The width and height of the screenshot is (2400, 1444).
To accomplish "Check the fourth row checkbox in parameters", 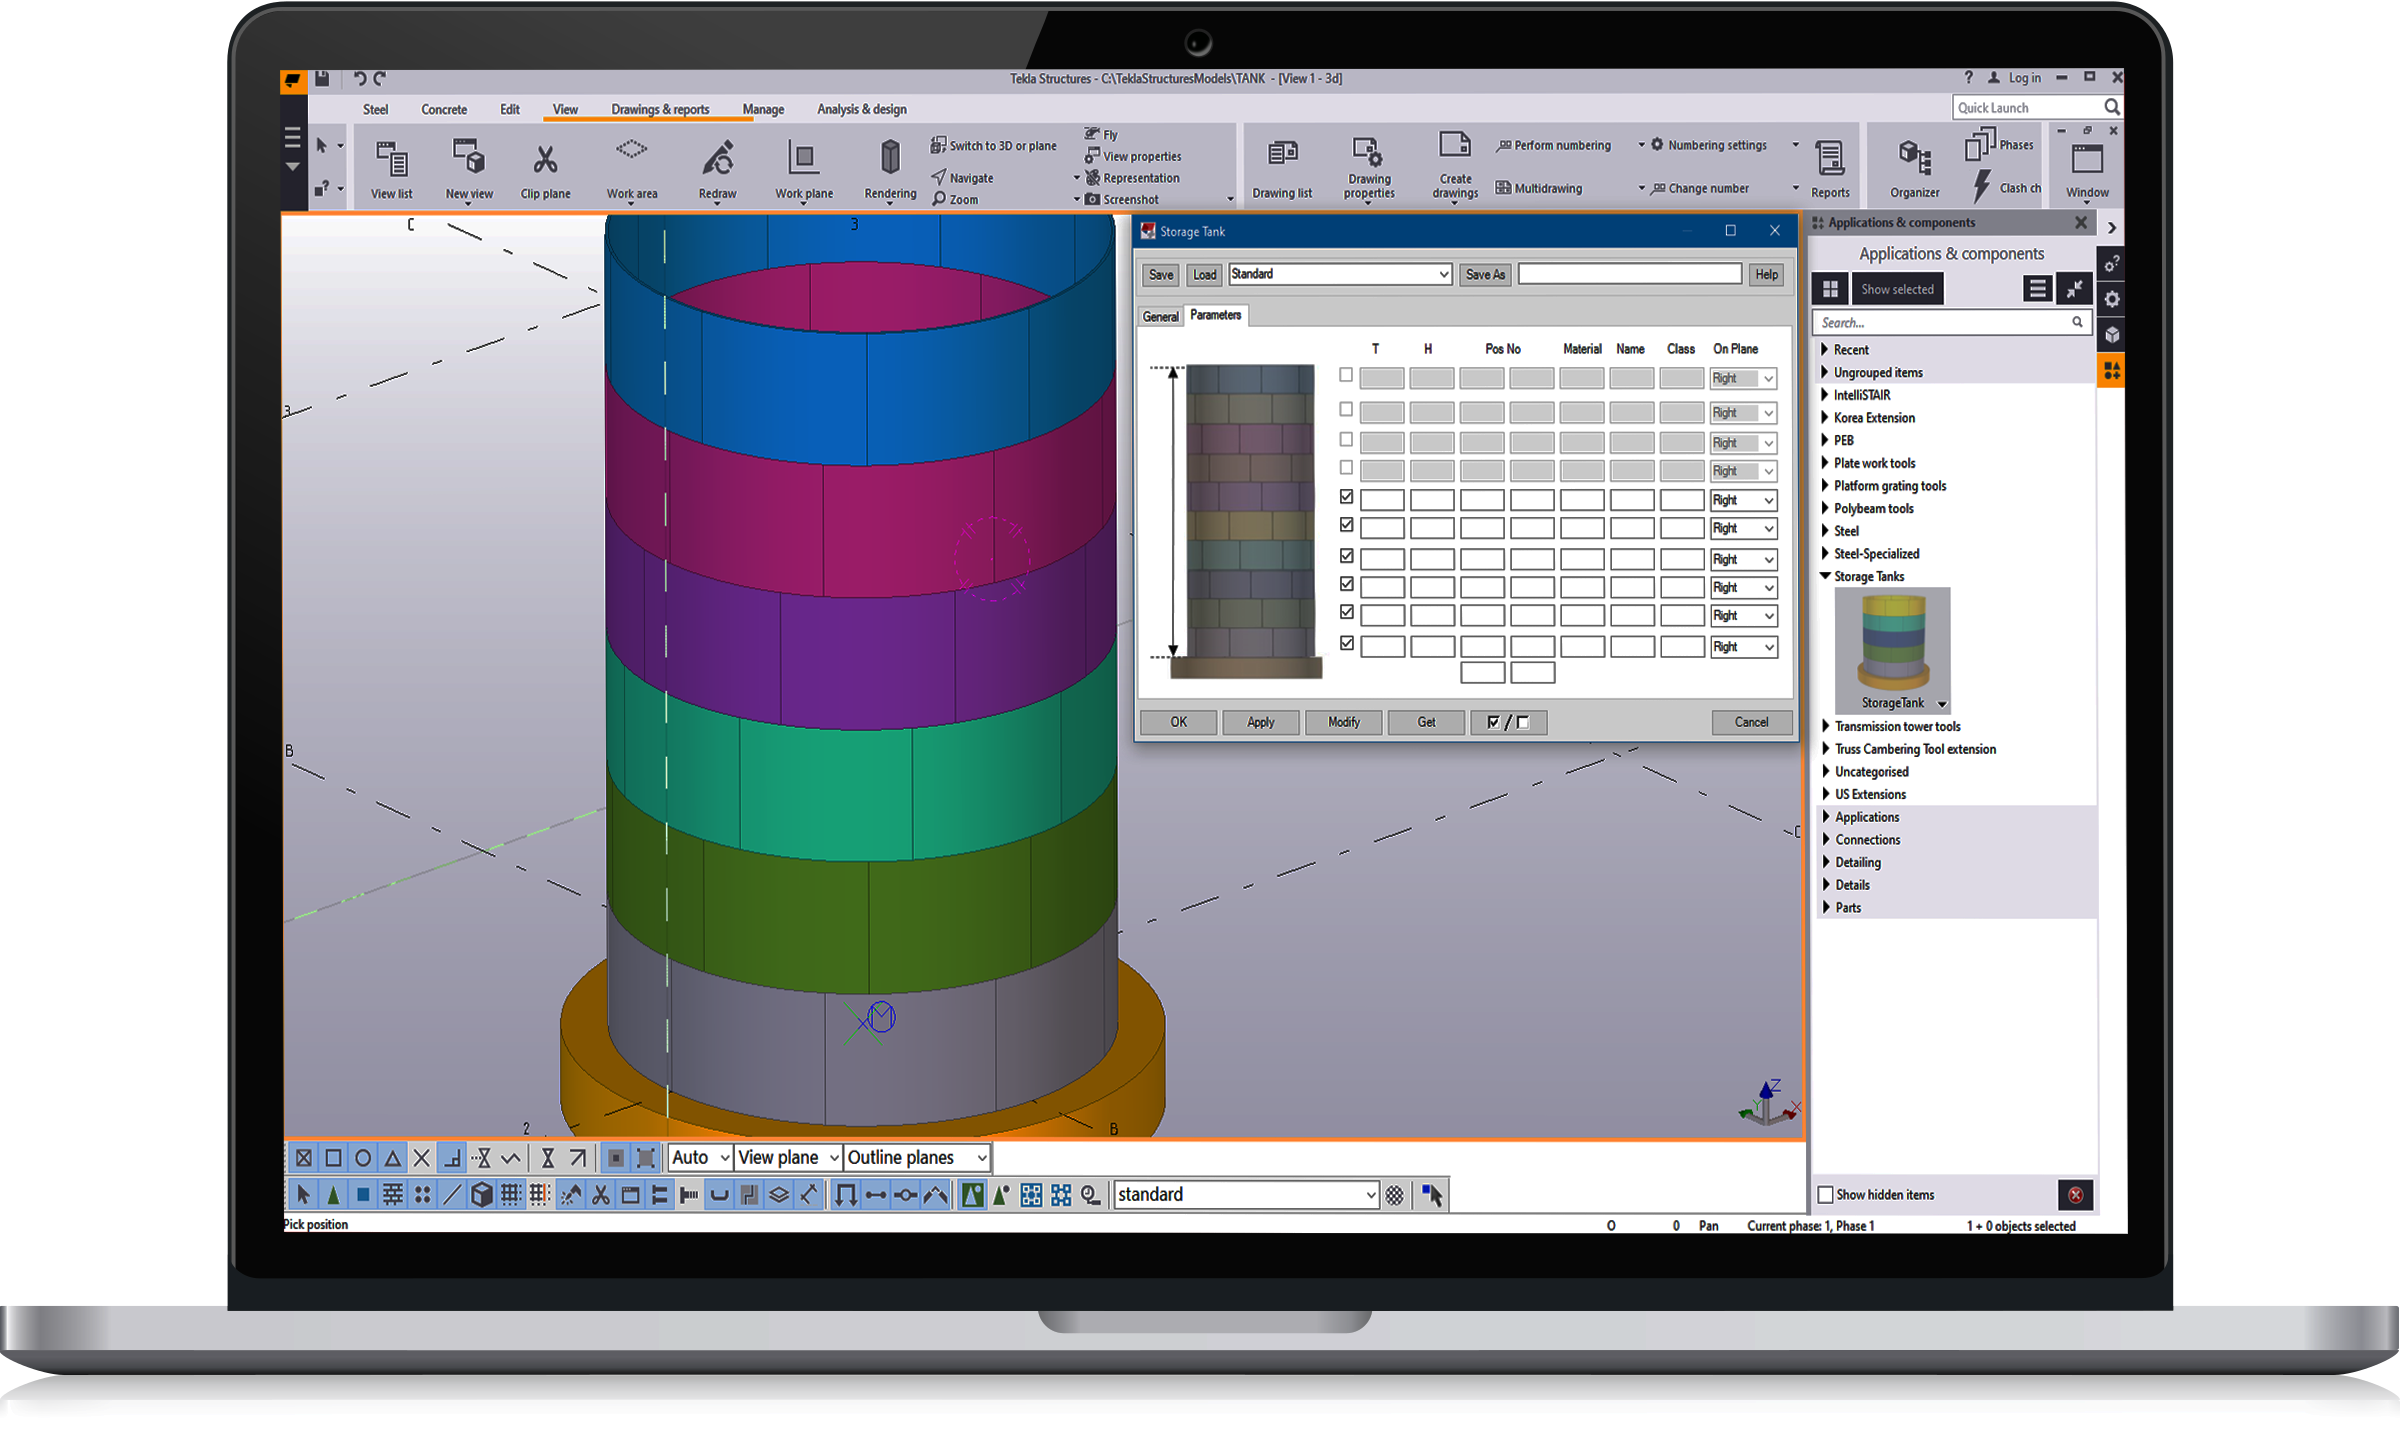I will [1346, 468].
